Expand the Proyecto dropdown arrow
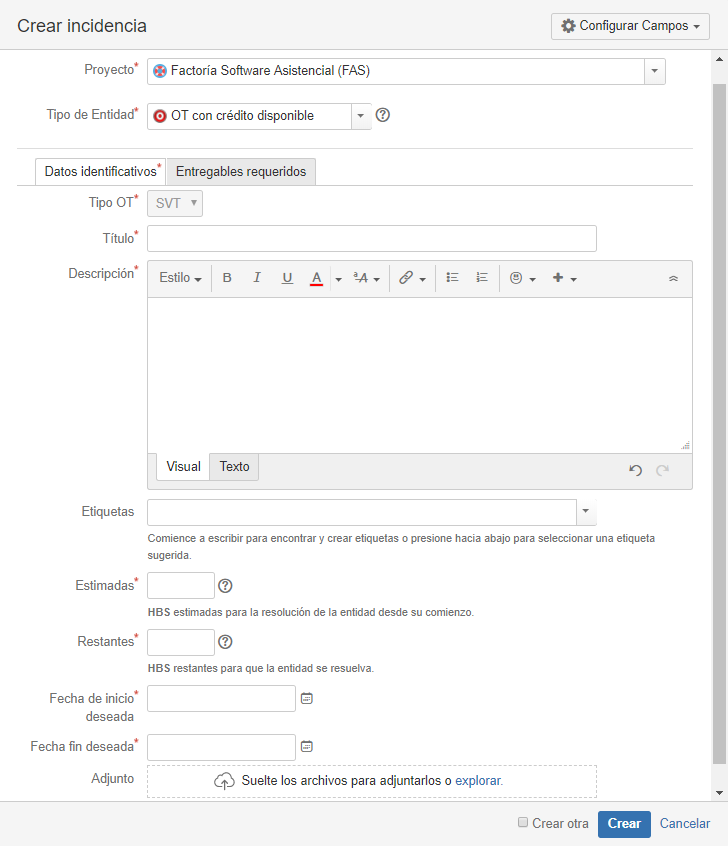728x846 pixels. point(655,71)
